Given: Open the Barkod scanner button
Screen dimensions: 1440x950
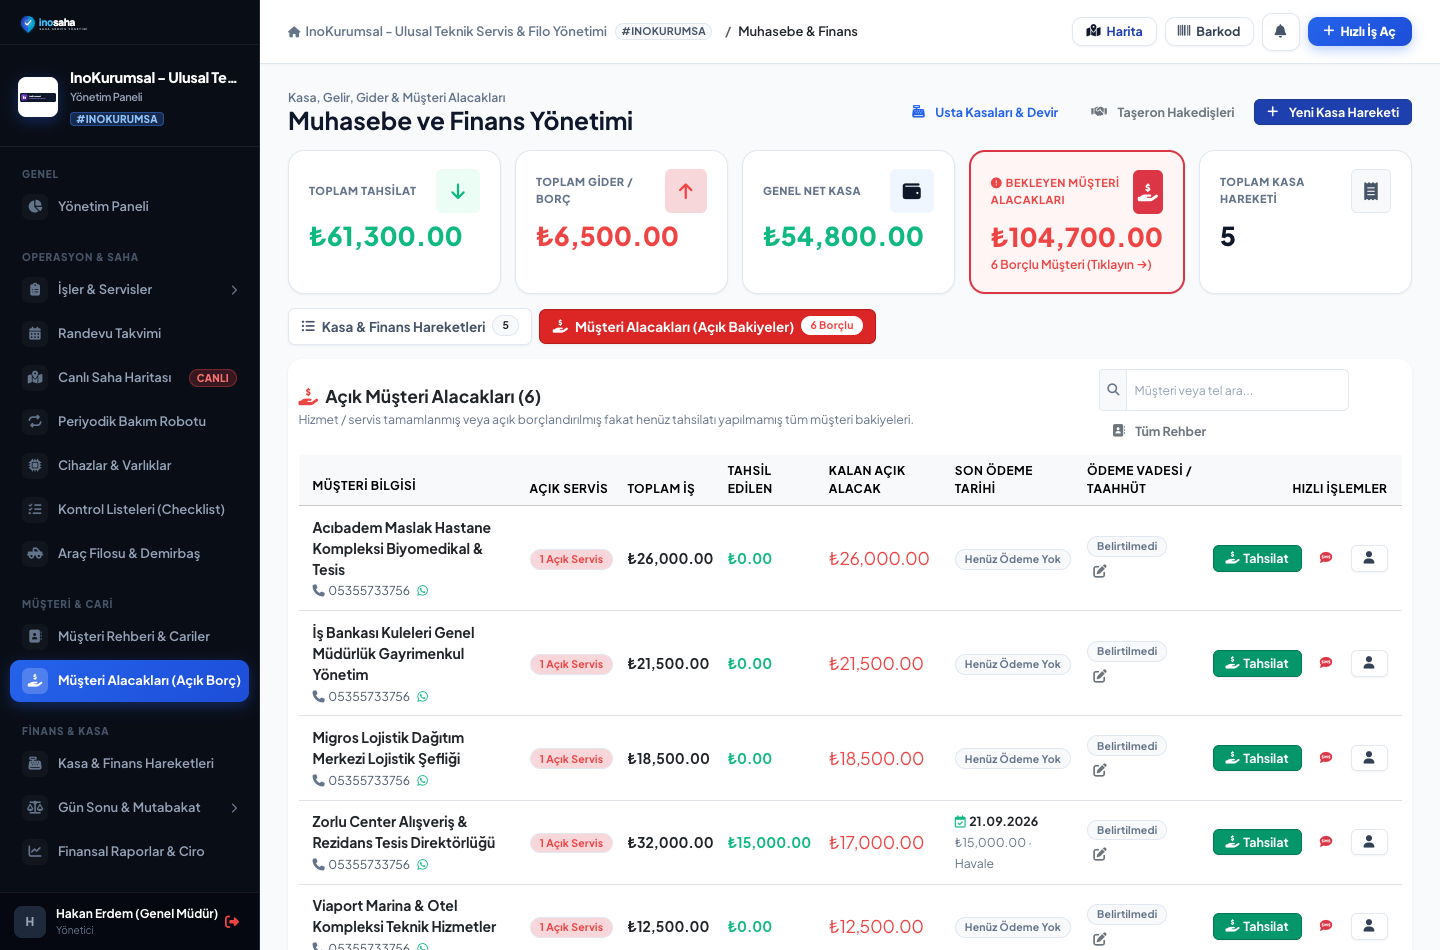Looking at the screenshot, I should (x=1209, y=31).
